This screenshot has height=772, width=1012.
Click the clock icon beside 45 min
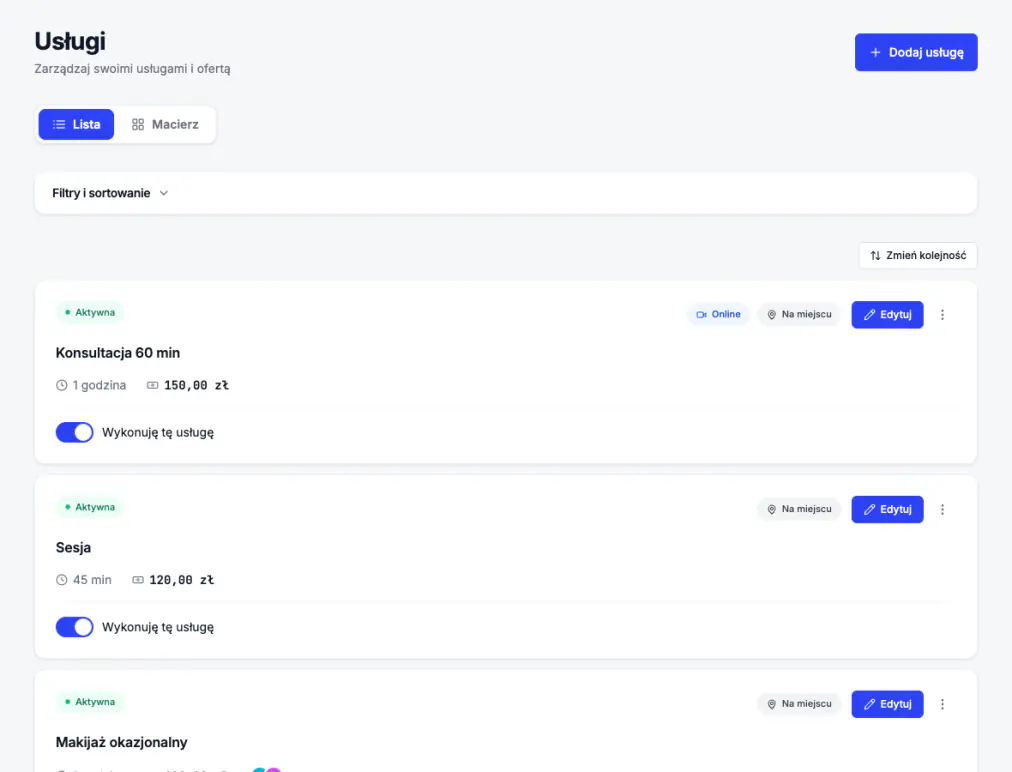pos(61,580)
